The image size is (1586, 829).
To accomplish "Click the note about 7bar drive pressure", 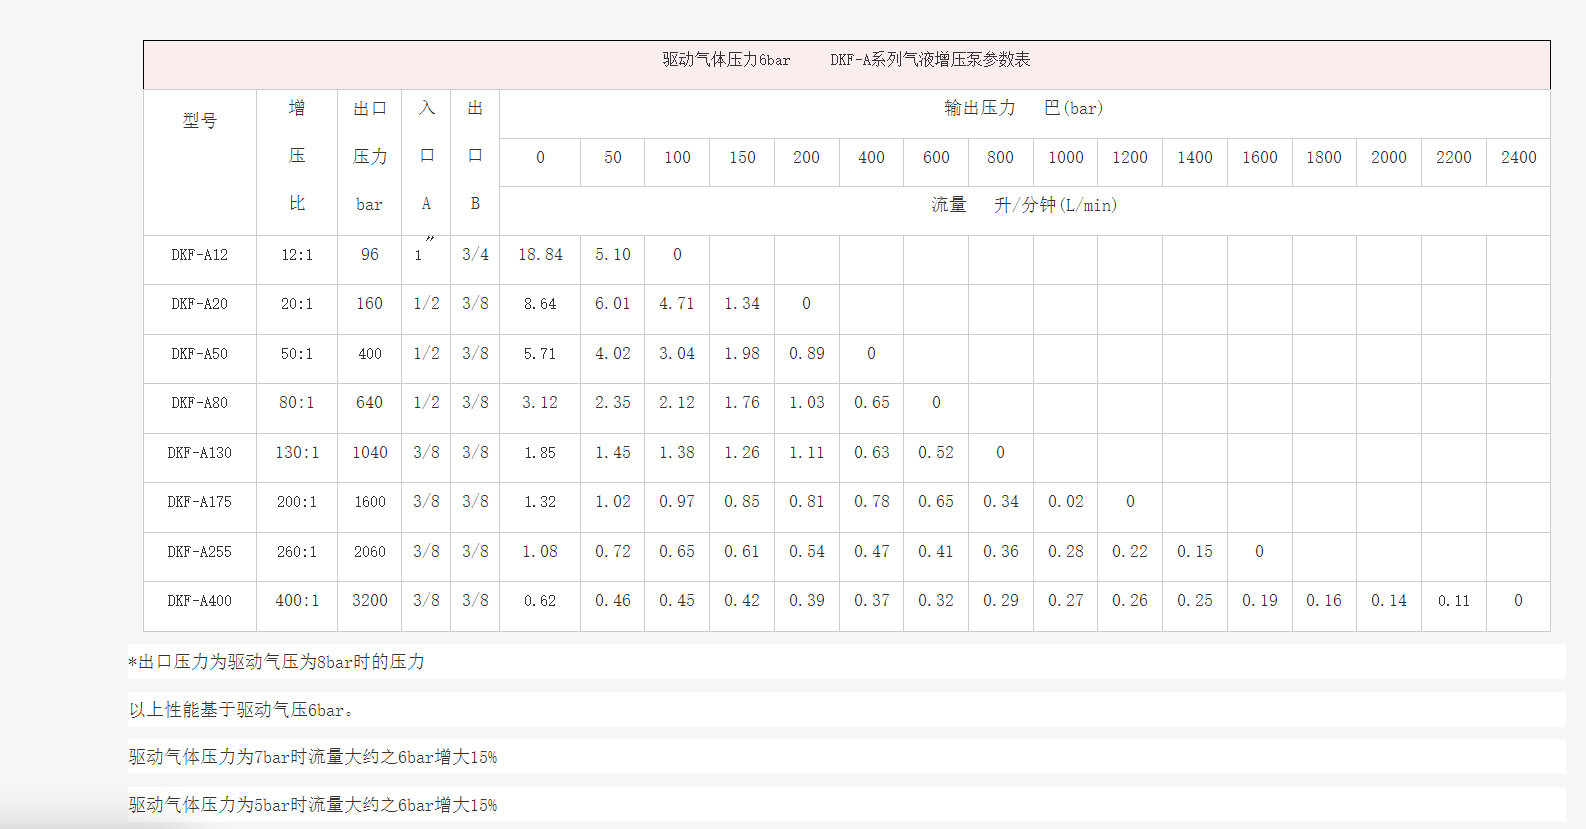I will pos(312,757).
